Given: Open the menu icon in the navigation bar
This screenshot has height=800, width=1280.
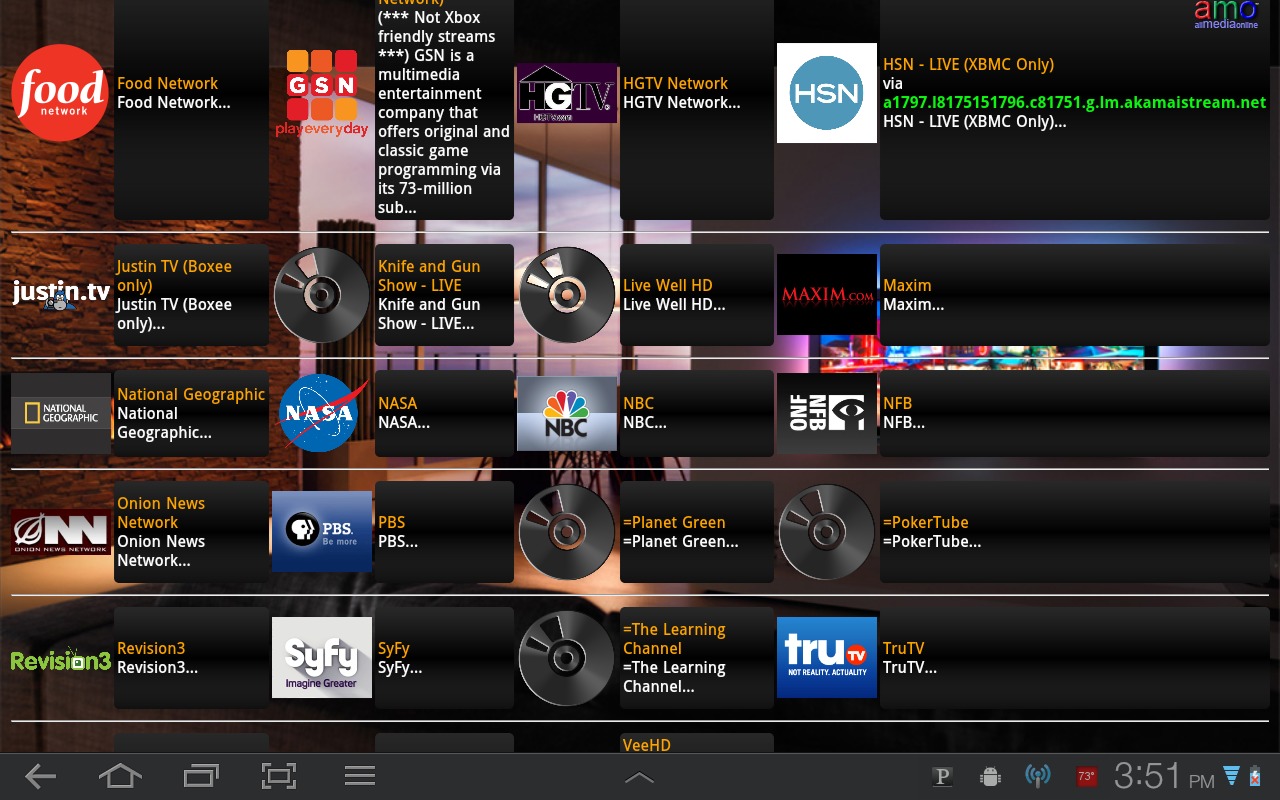Looking at the screenshot, I should click(359, 776).
